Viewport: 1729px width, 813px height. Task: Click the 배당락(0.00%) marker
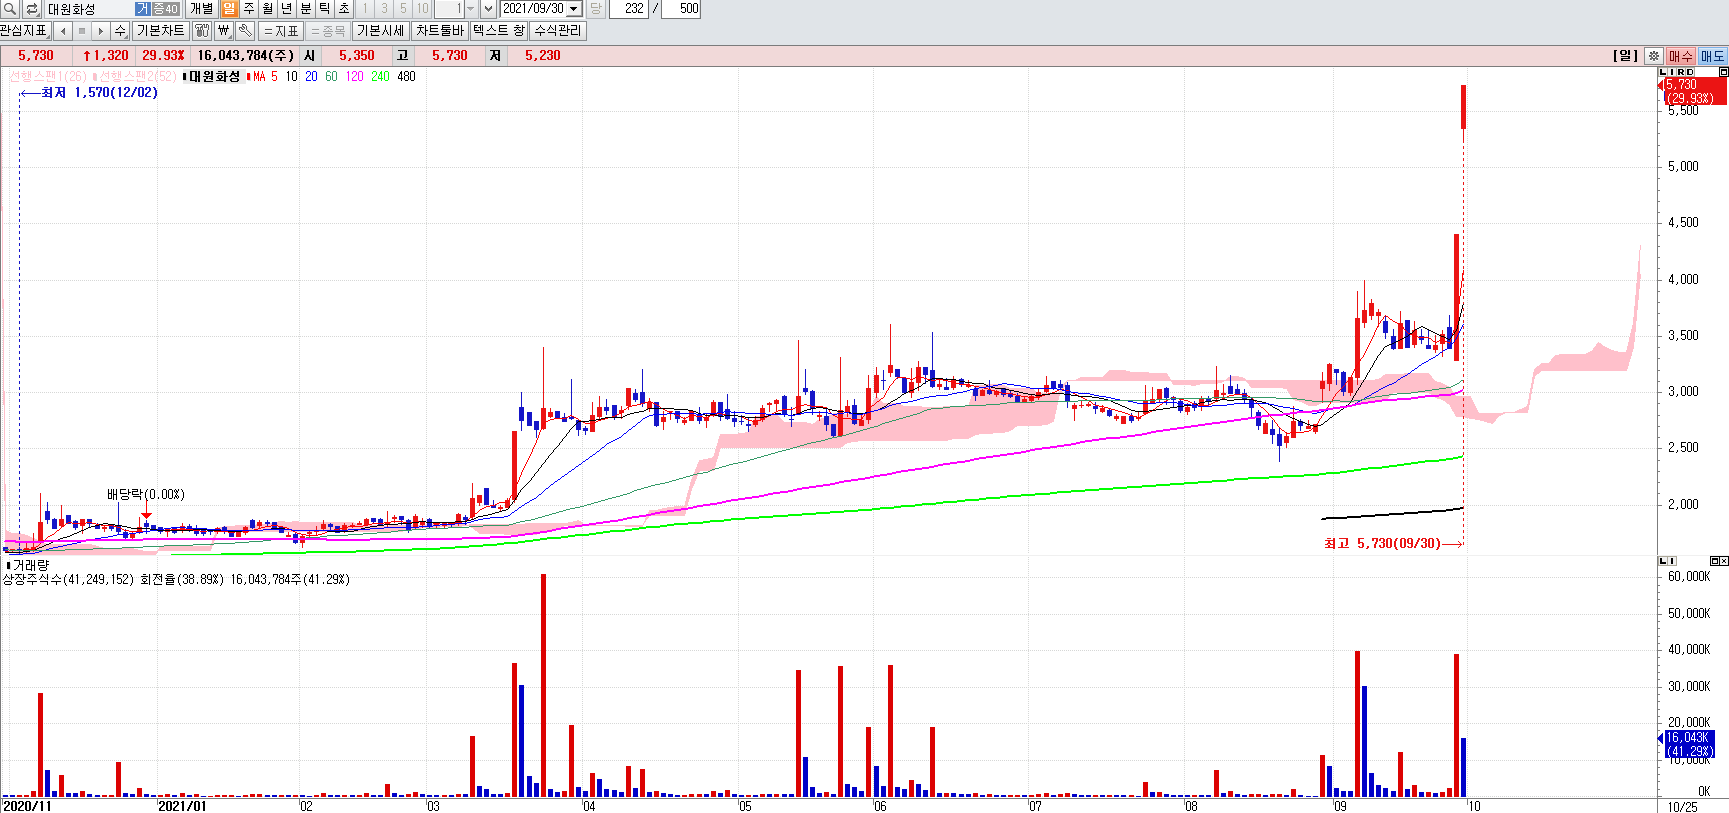pos(146,494)
